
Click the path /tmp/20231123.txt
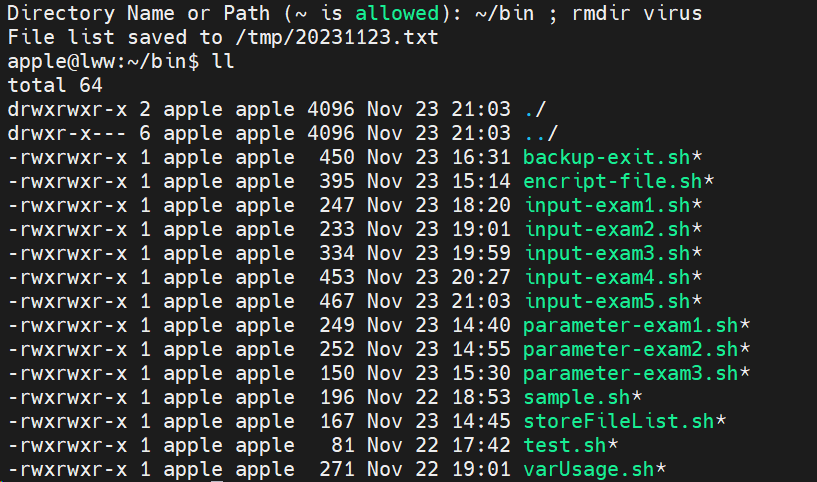[337, 37]
